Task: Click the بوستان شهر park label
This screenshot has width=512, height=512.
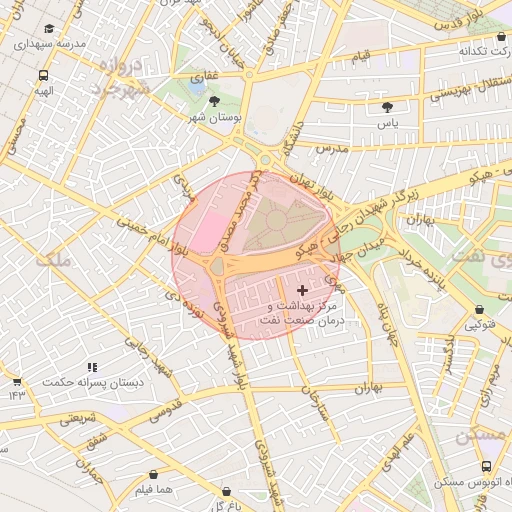Action: coord(215,118)
